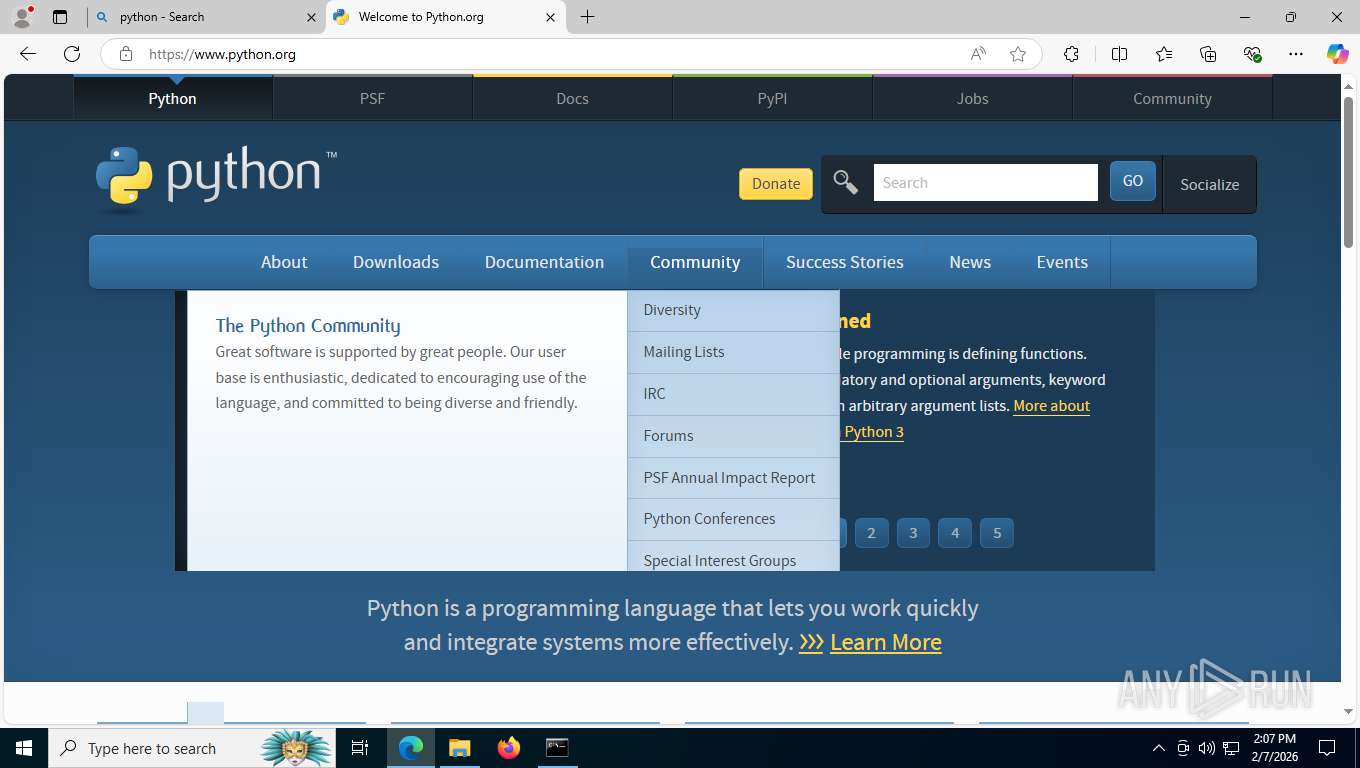The image size is (1360, 768).
Task: Open the Extensions puzzle icon
Action: pos(1071,54)
